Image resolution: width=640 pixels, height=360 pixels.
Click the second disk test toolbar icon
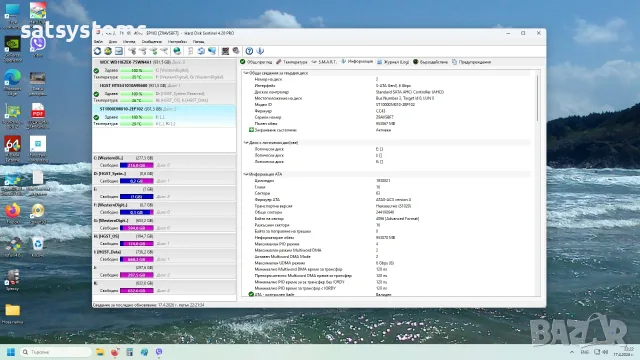(x=143, y=51)
